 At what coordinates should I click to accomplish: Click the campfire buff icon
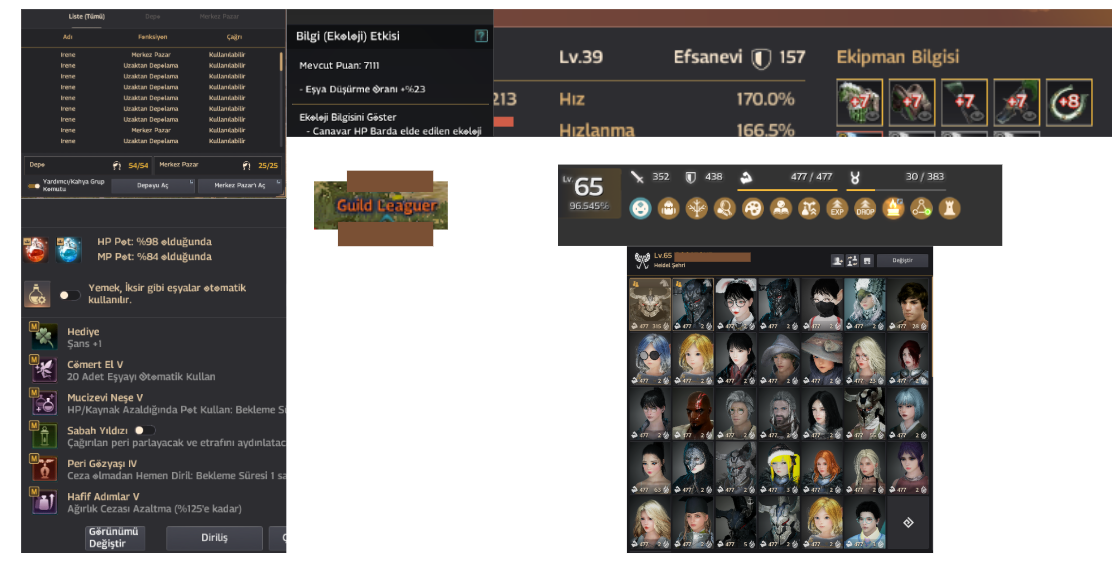click(893, 208)
